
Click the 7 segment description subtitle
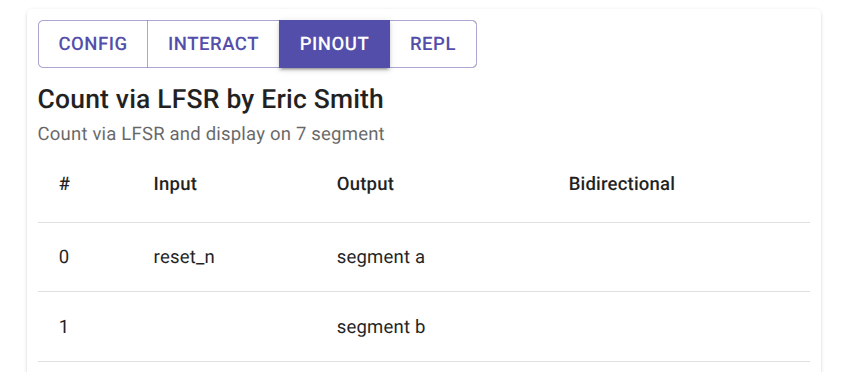pyautogui.click(x=211, y=134)
